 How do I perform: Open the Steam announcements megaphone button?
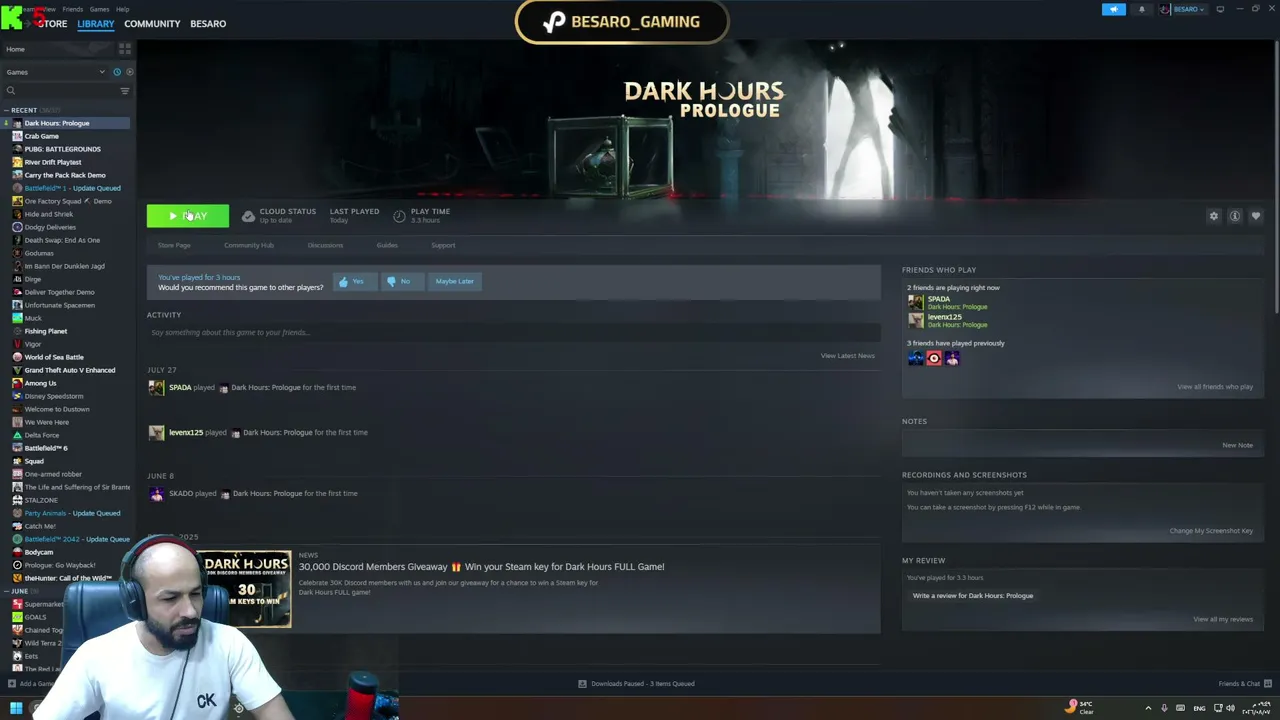click(x=1113, y=9)
